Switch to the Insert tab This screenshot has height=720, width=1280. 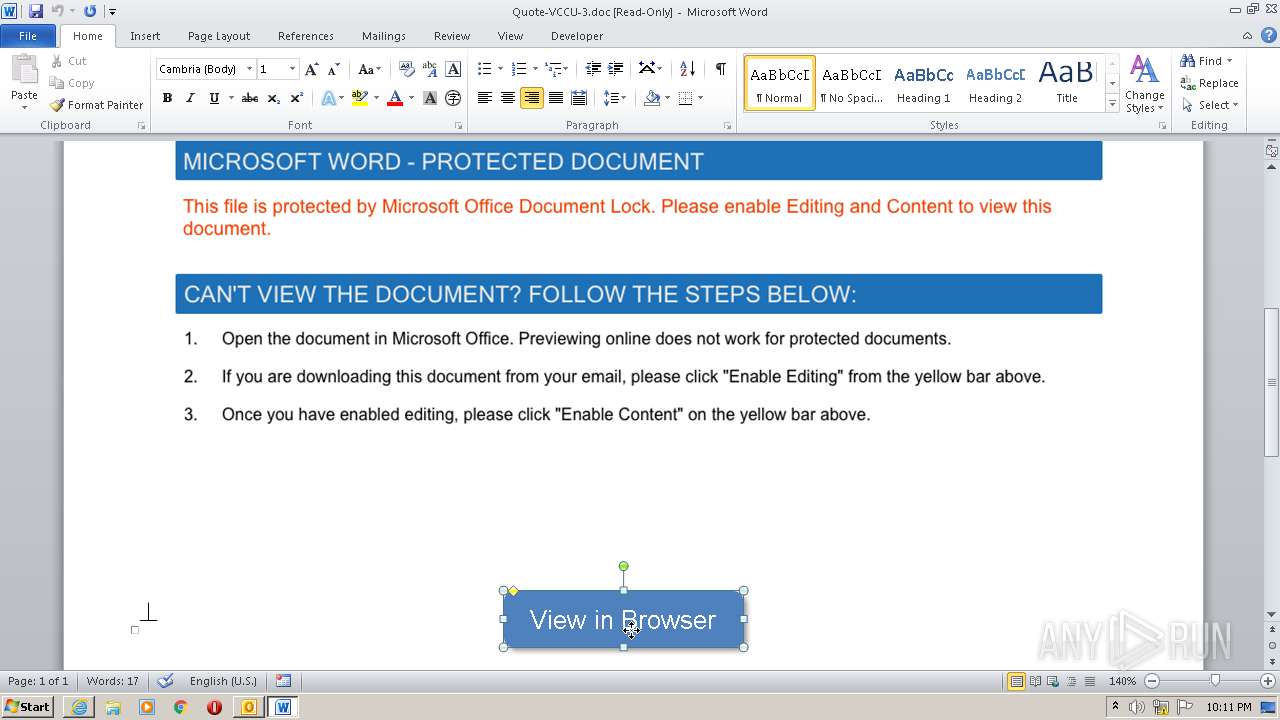pyautogui.click(x=145, y=36)
